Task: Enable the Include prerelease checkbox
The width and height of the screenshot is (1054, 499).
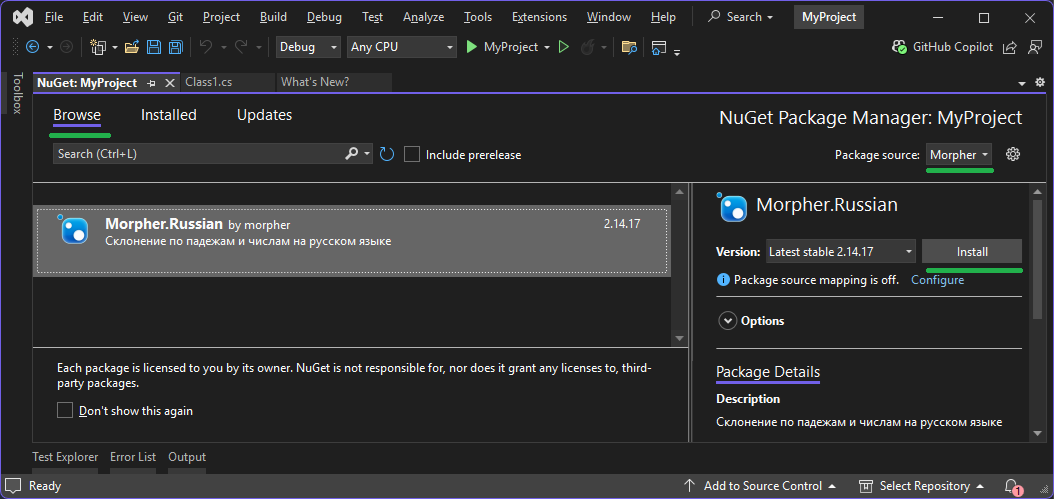Action: click(412, 155)
